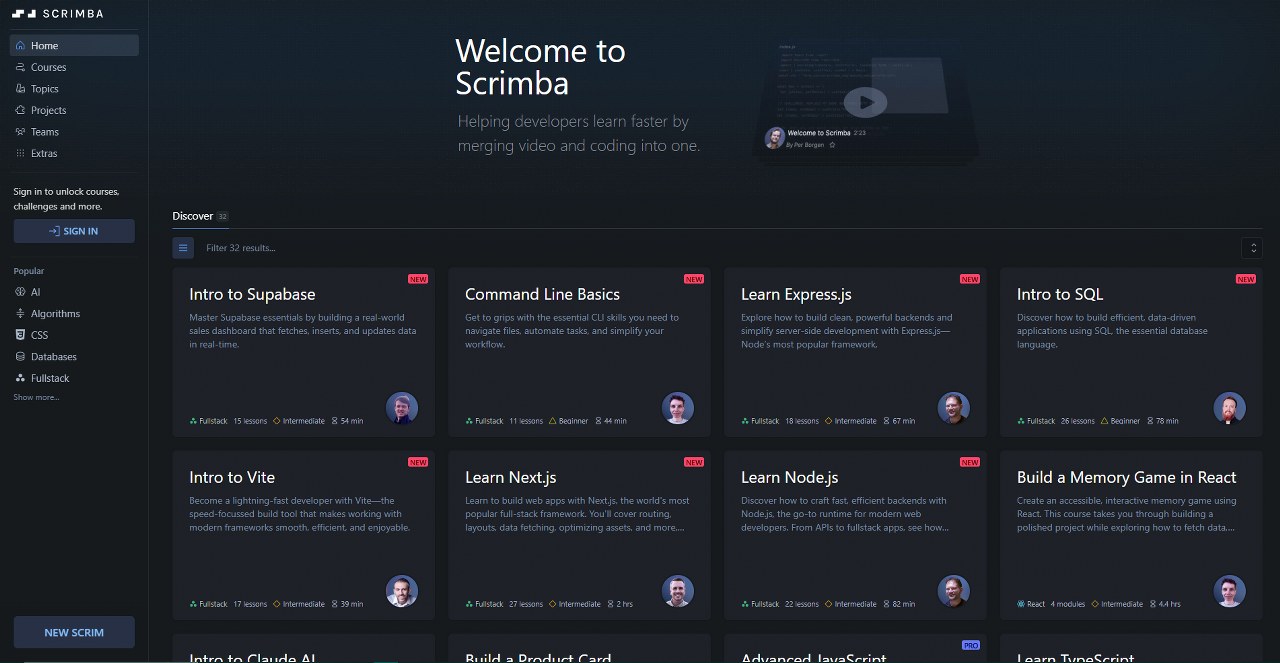
Task: Click Intro to Supabase instructor avatar
Action: coord(402,407)
